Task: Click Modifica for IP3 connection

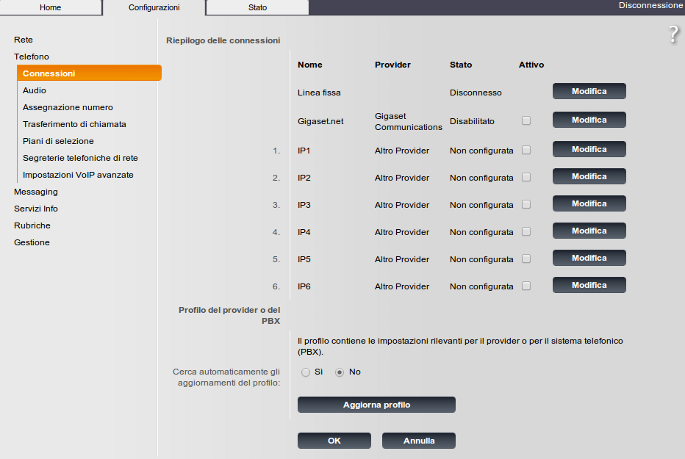Action: [x=589, y=204]
